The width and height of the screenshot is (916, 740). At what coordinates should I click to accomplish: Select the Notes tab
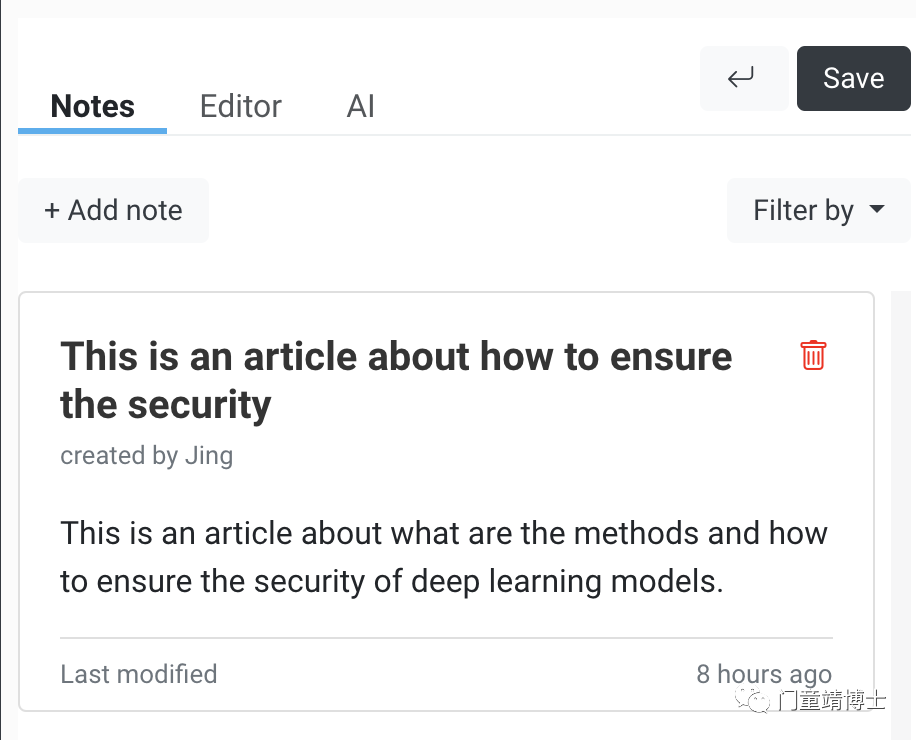[x=92, y=106]
